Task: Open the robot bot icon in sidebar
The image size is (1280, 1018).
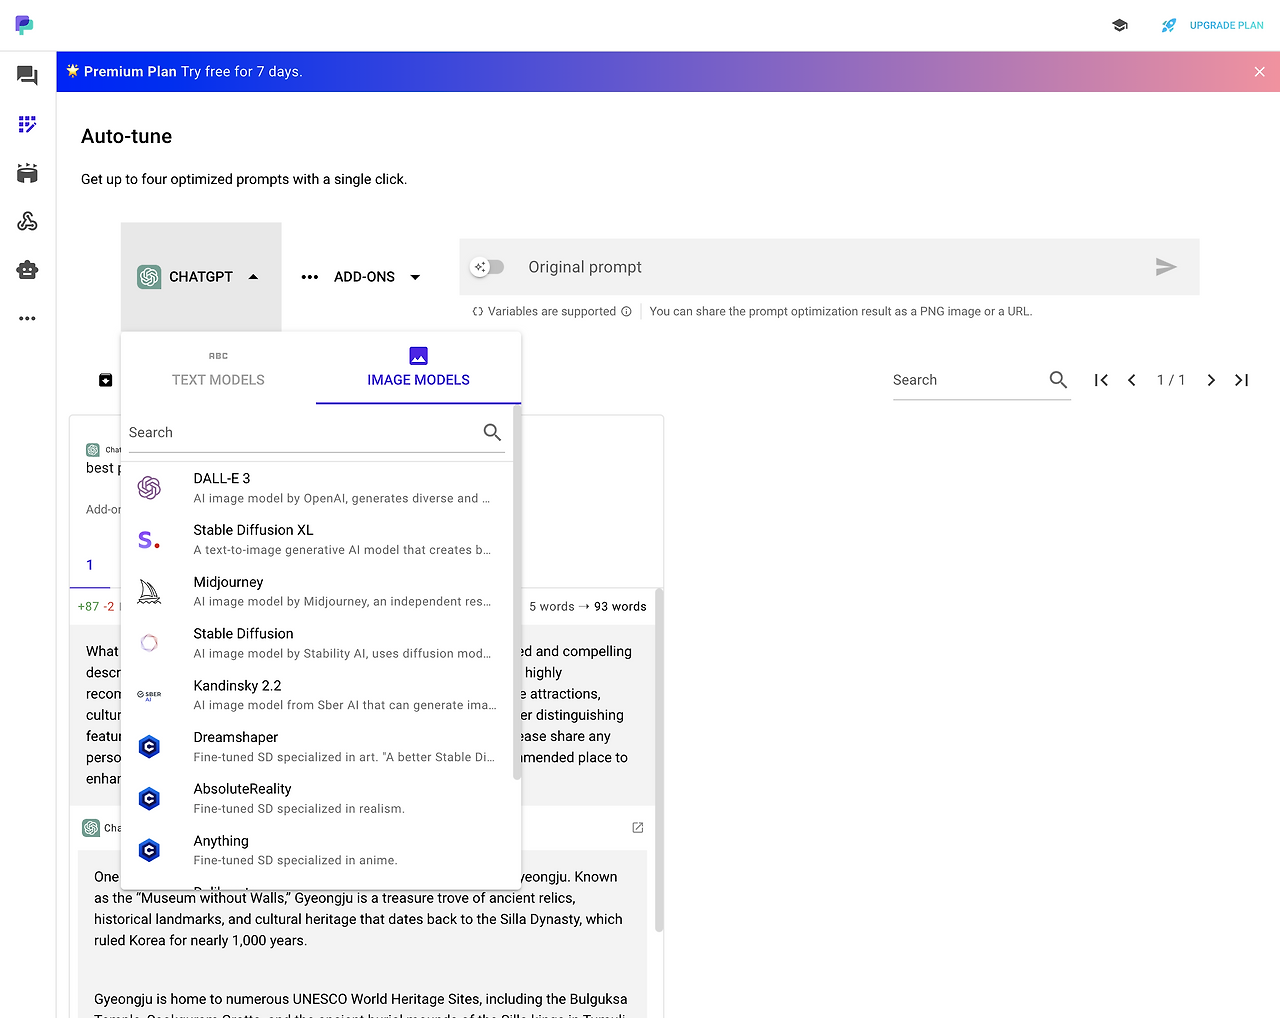Action: click(27, 270)
